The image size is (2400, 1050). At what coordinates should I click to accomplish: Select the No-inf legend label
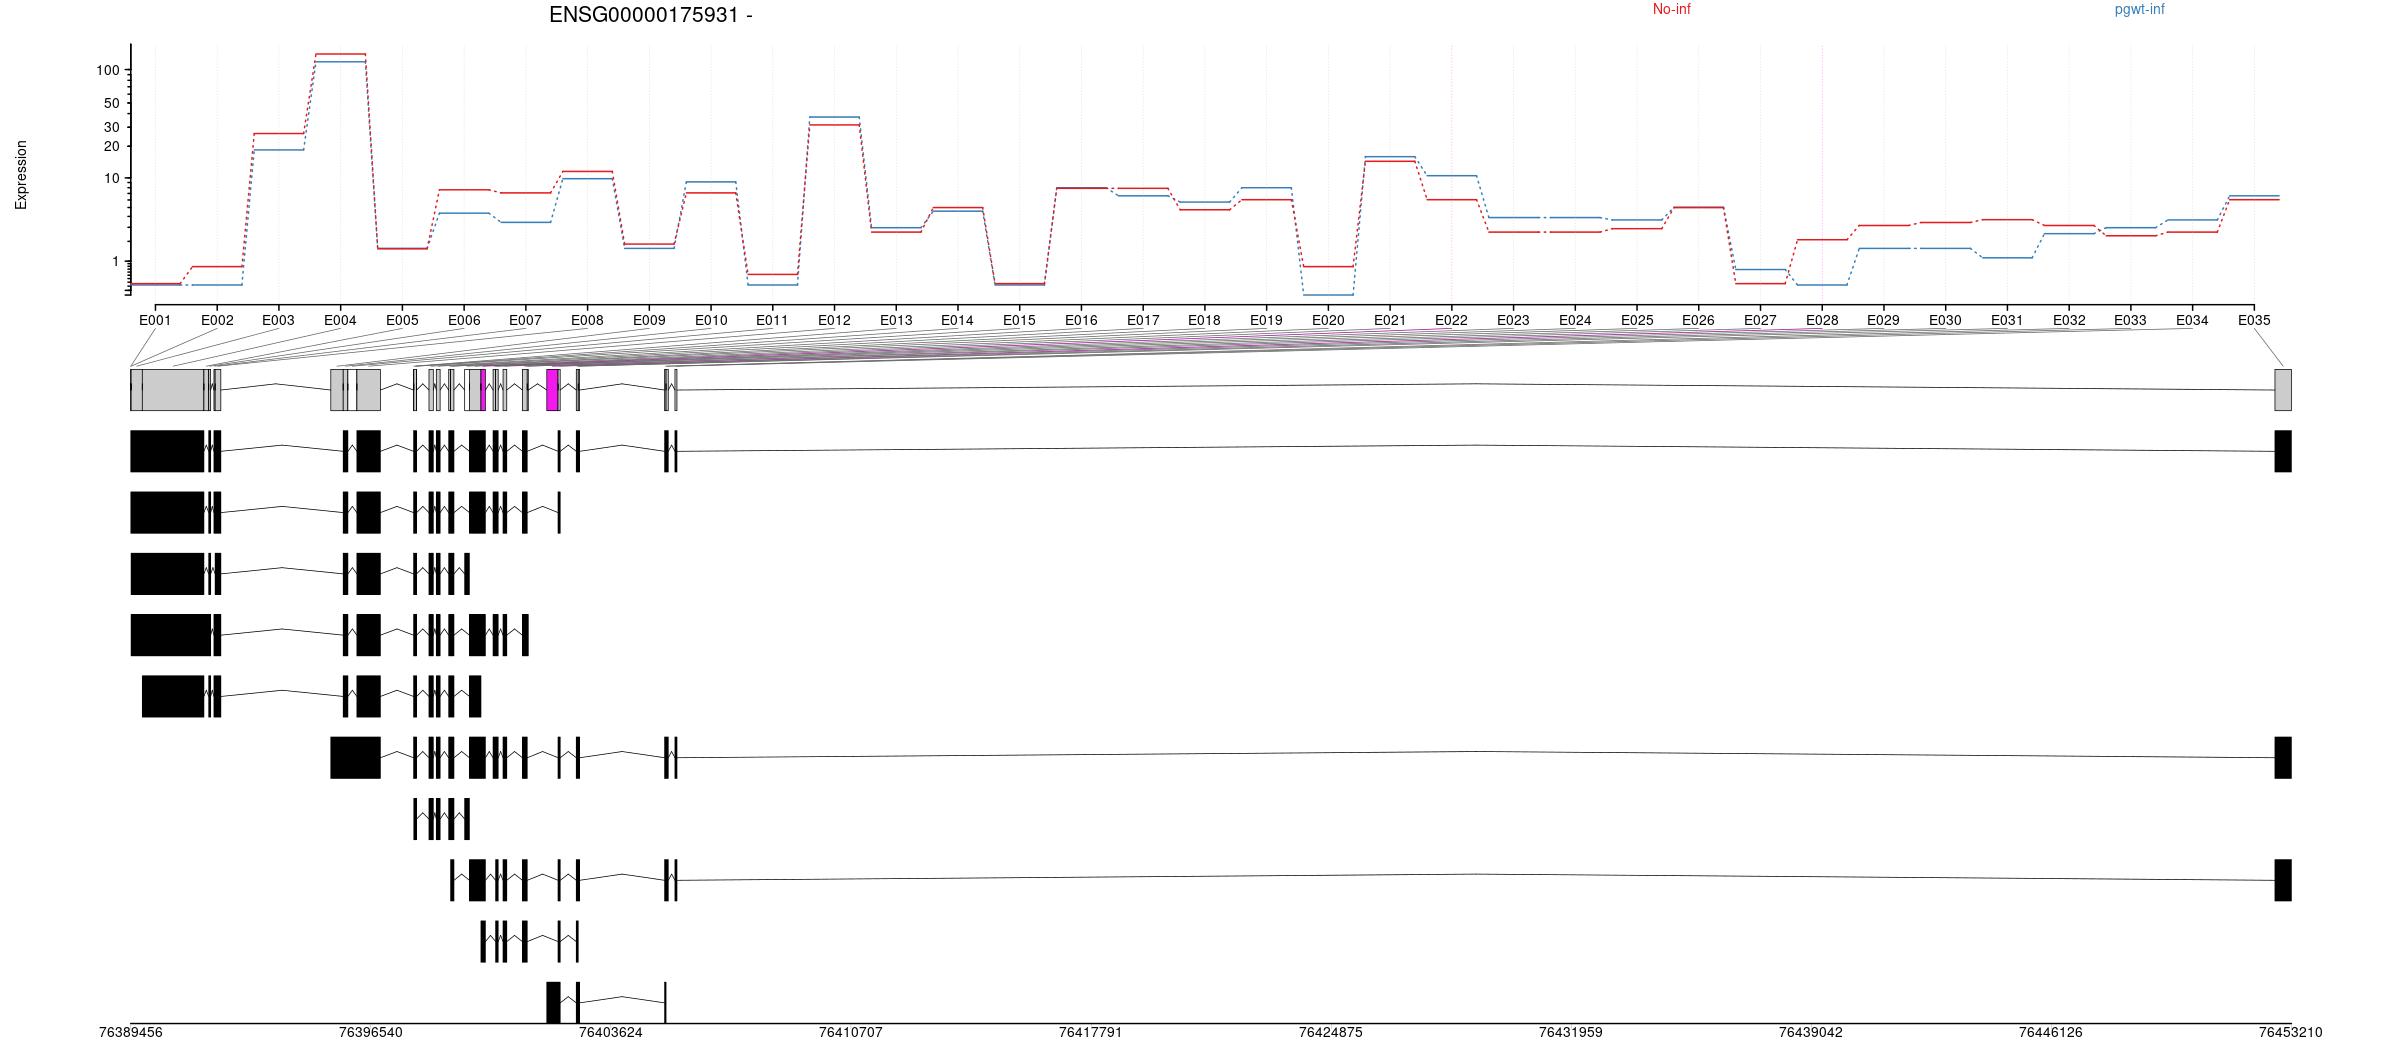click(x=1671, y=9)
